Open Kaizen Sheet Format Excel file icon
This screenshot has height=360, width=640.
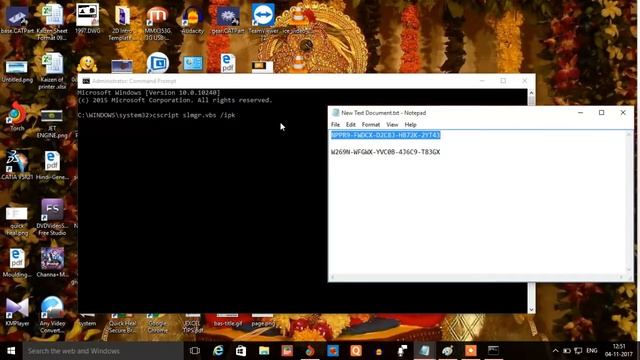52,22
